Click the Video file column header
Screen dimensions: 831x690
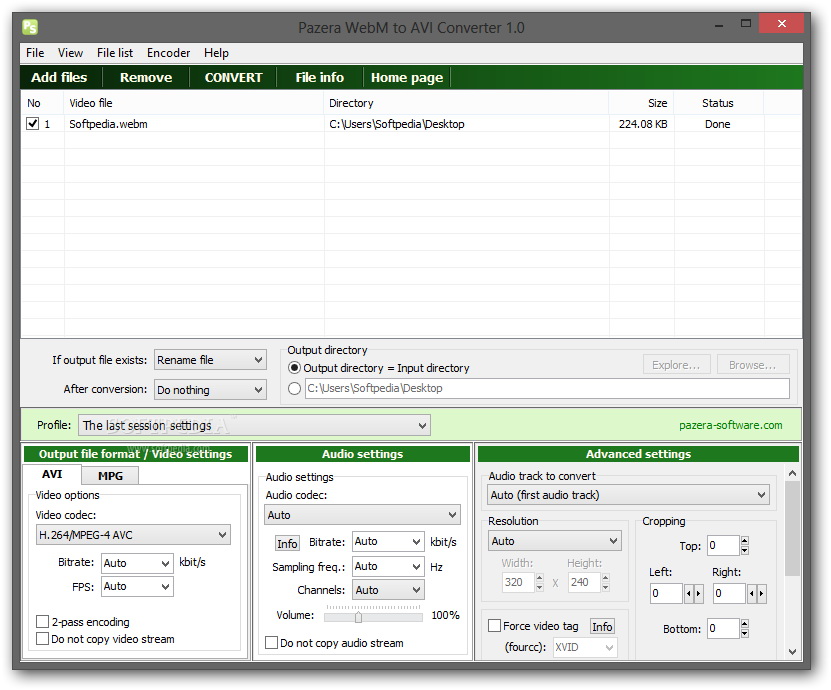coord(194,103)
